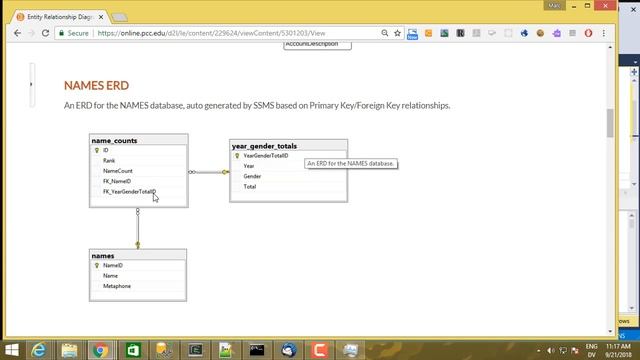Screen dimensions: 640x360
Task: Open the blue 'New' extension icon
Action: (412, 33)
